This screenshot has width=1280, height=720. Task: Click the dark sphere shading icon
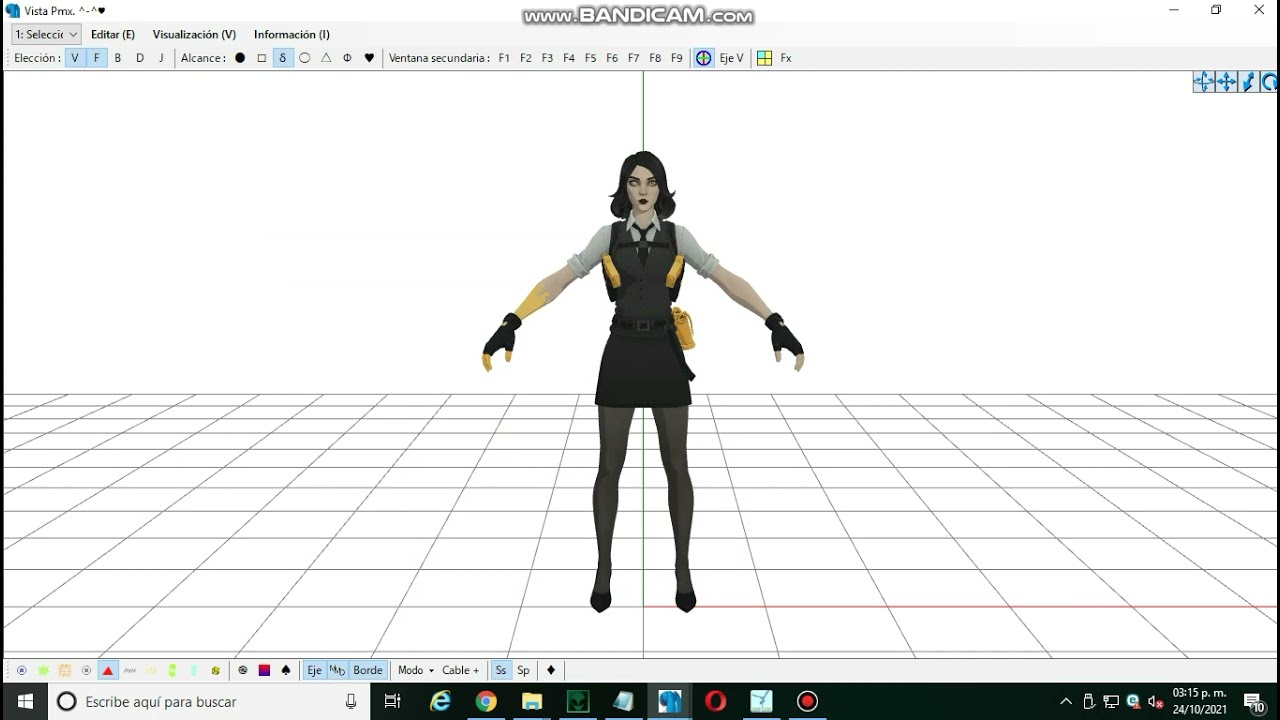(243, 670)
